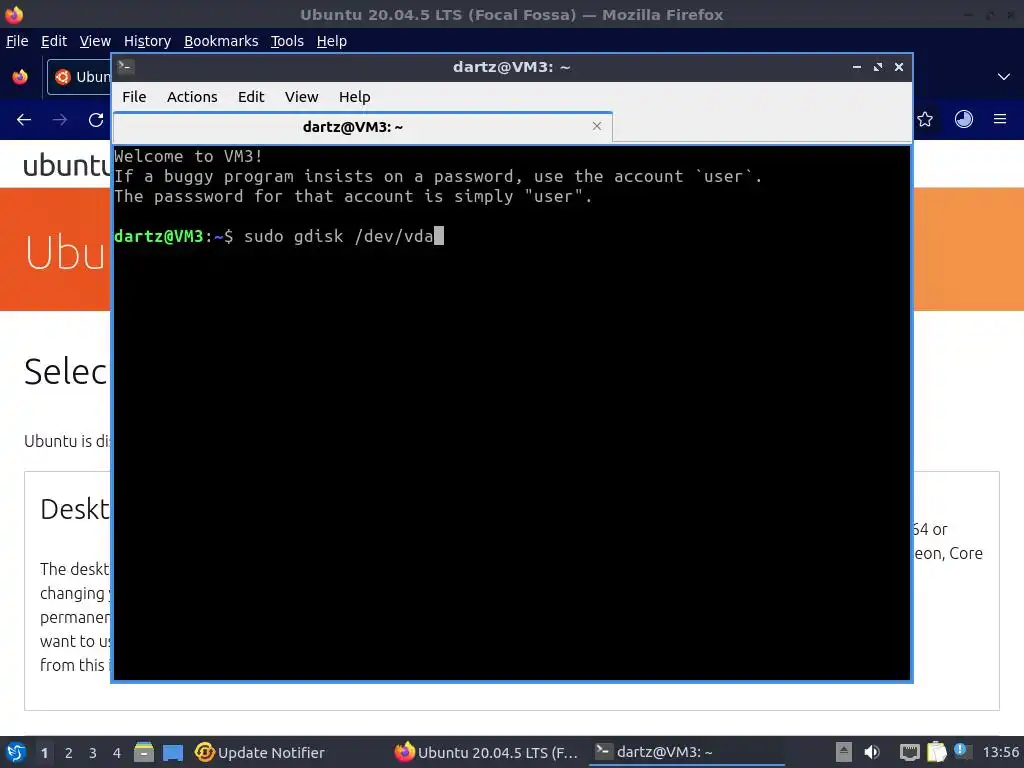Screen dimensions: 1024x768
Task: Click Firefox back arrow button
Action: 24,120
